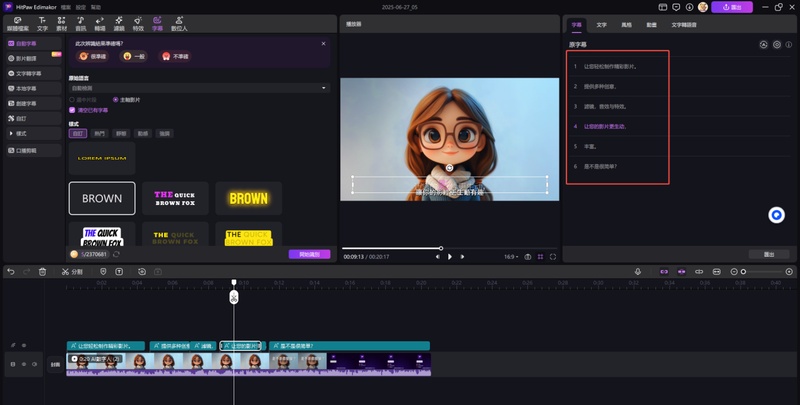800x405 pixels.
Task: Click the 分割 split scissors tool
Action: [x=72, y=272]
